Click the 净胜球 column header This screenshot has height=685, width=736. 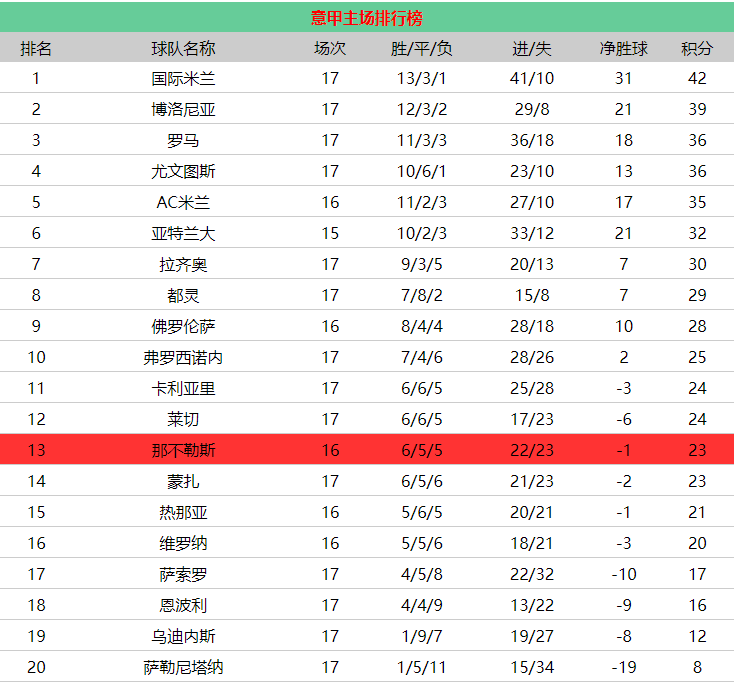coord(623,48)
